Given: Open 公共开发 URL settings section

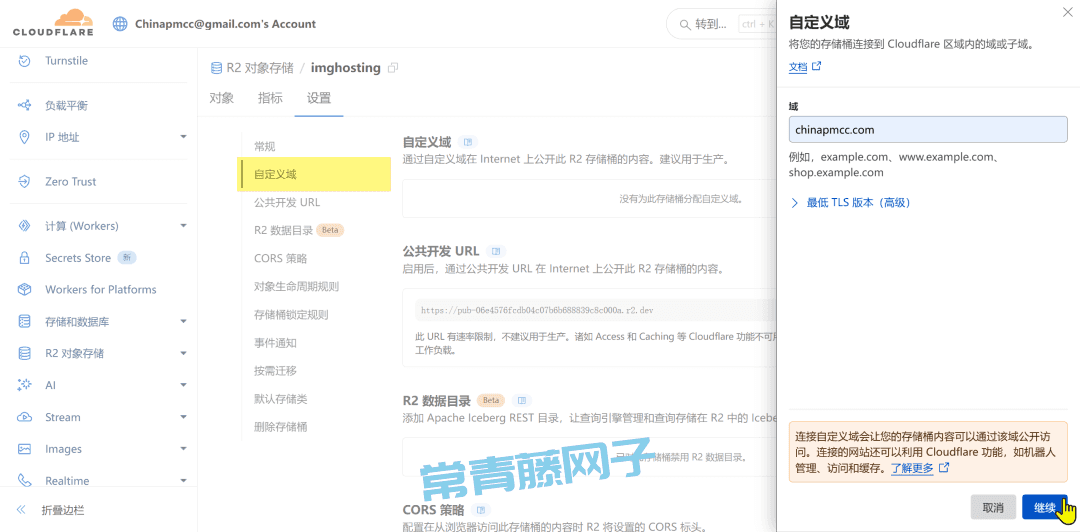Looking at the screenshot, I should [287, 203].
